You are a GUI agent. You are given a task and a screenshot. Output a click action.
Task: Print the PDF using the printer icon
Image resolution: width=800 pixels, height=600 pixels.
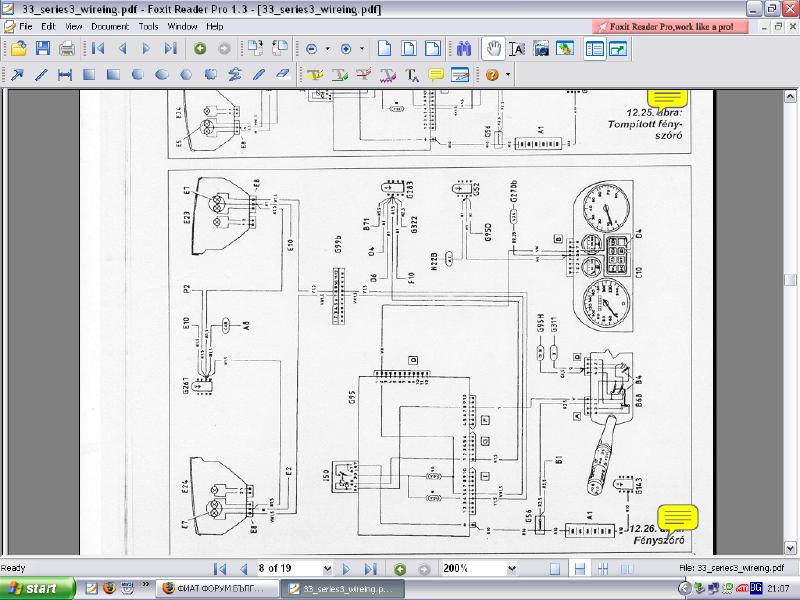(x=66, y=48)
